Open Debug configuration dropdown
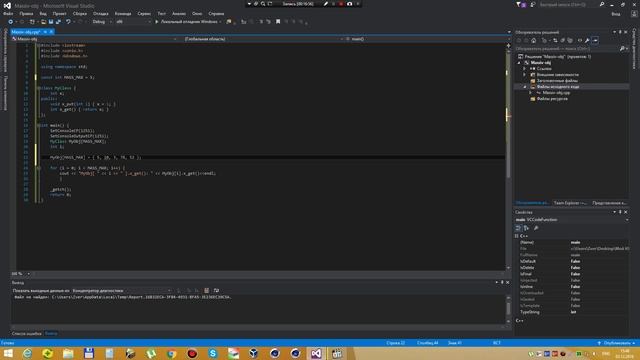 pyautogui.click(x=102, y=22)
